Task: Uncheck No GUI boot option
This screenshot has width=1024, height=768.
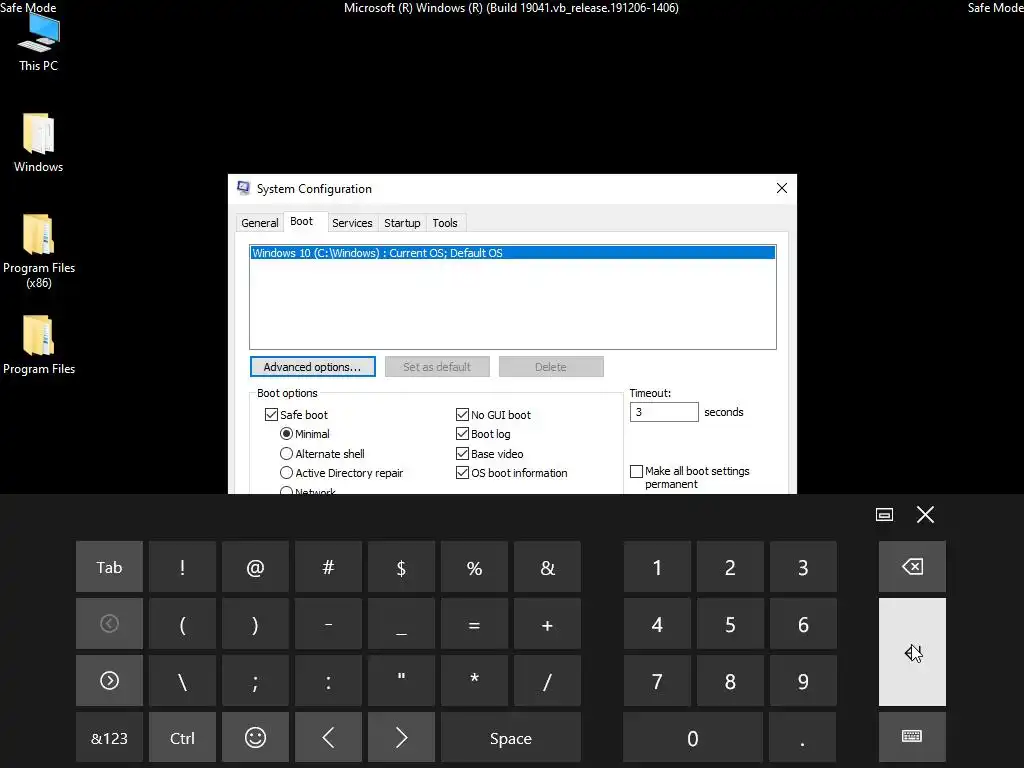Action: pos(462,415)
